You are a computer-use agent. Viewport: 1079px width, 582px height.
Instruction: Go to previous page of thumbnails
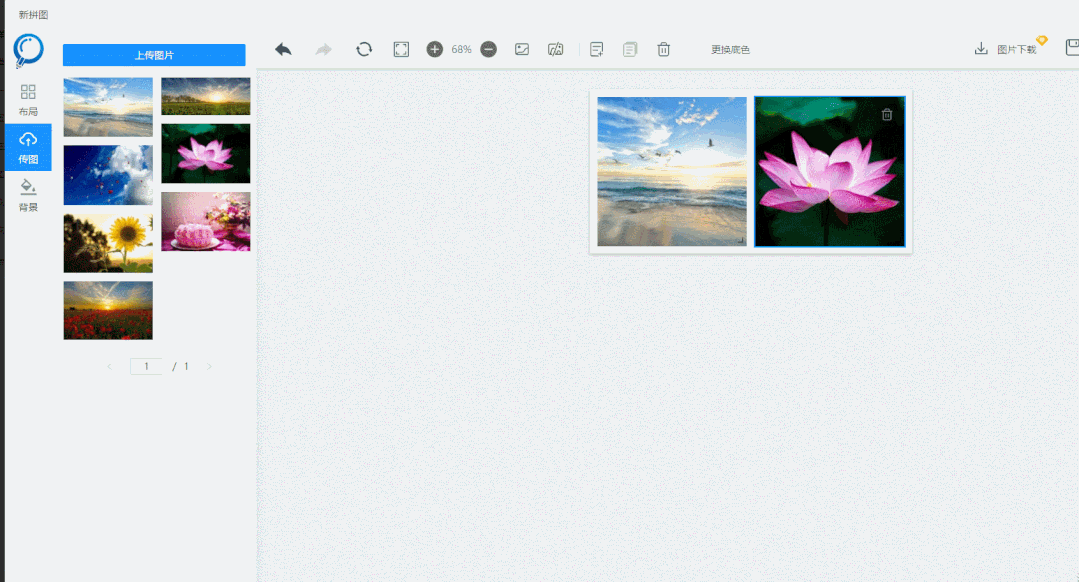(109, 367)
